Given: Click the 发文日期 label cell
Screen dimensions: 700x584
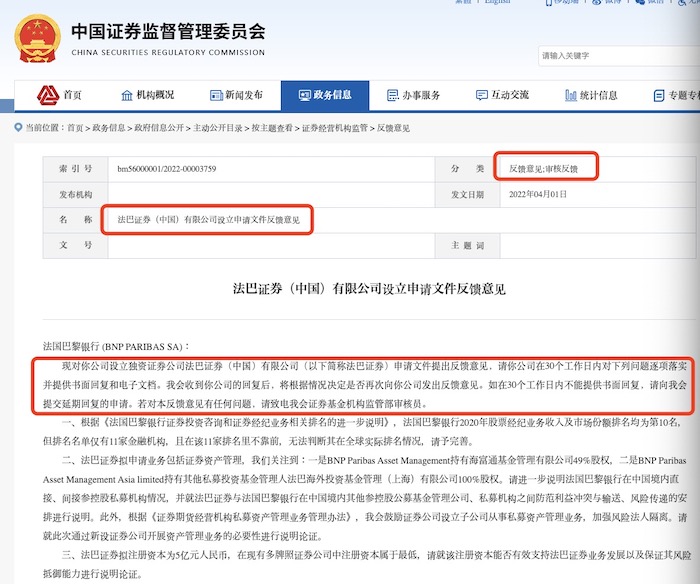Looking at the screenshot, I should (x=467, y=194).
